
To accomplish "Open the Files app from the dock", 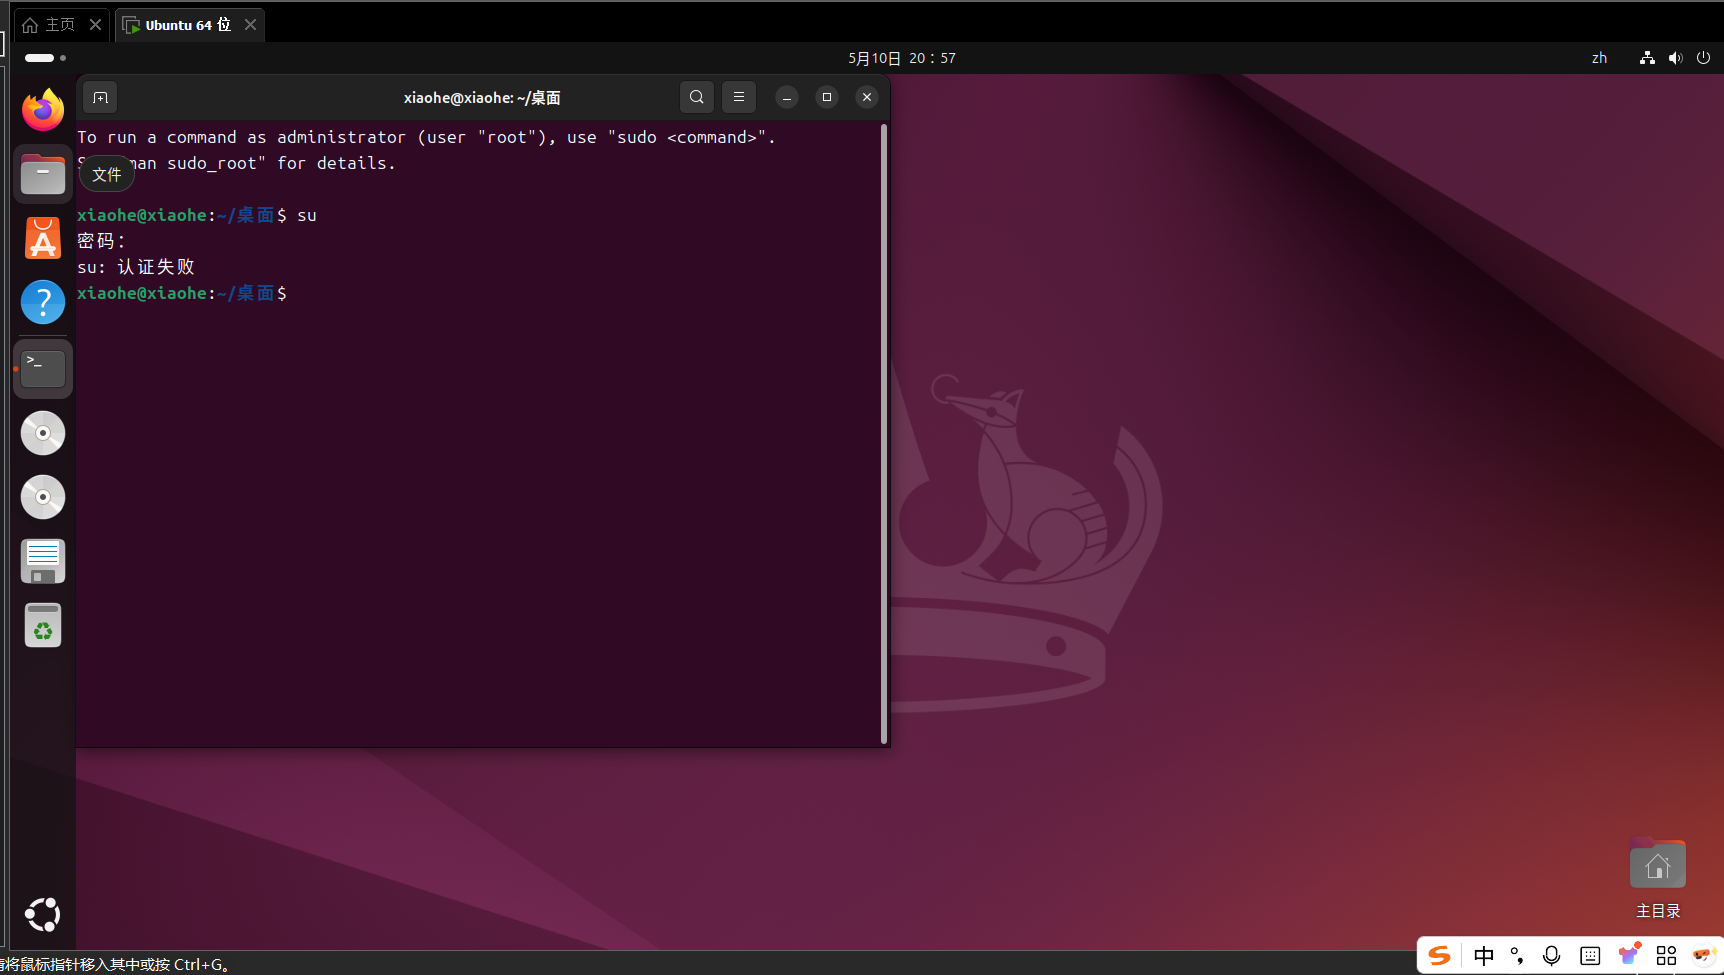I will pos(42,174).
